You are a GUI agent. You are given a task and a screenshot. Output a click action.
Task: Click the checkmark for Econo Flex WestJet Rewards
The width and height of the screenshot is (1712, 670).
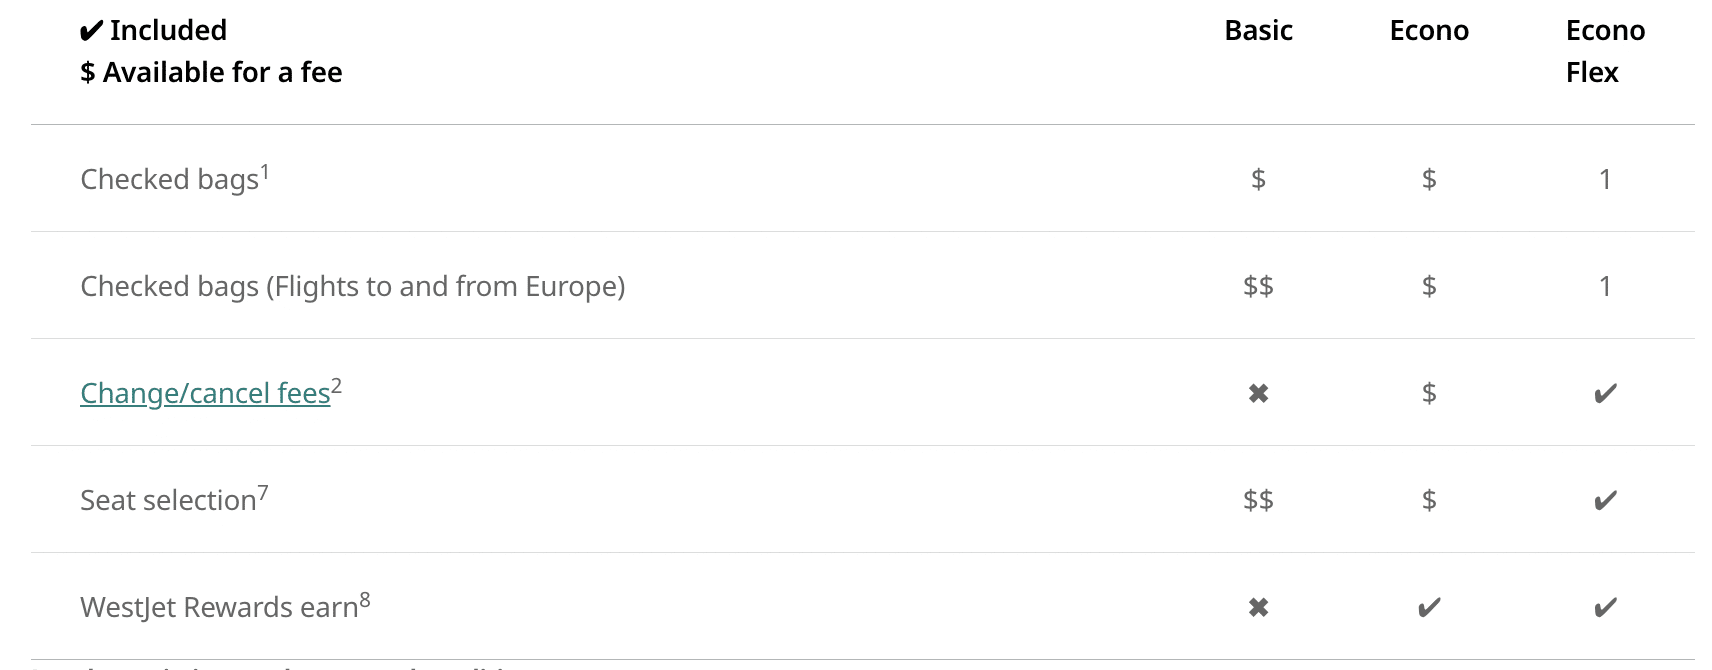[x=1605, y=608]
